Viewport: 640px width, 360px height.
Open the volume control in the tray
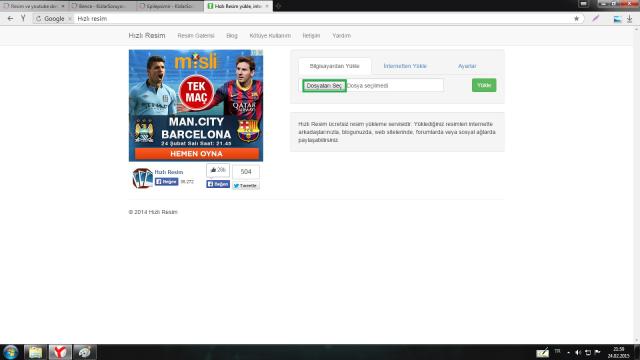(x=578, y=353)
